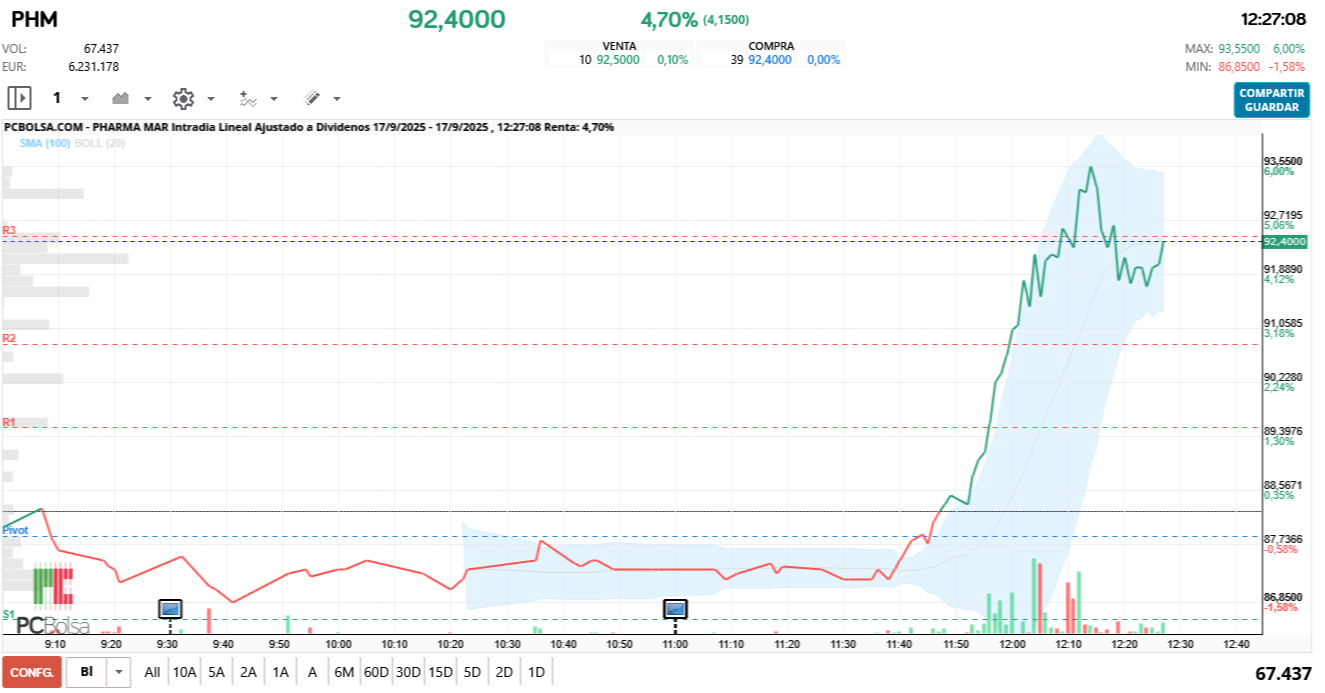Select the 30D time range
The image size is (1325, 693).
pos(408,672)
